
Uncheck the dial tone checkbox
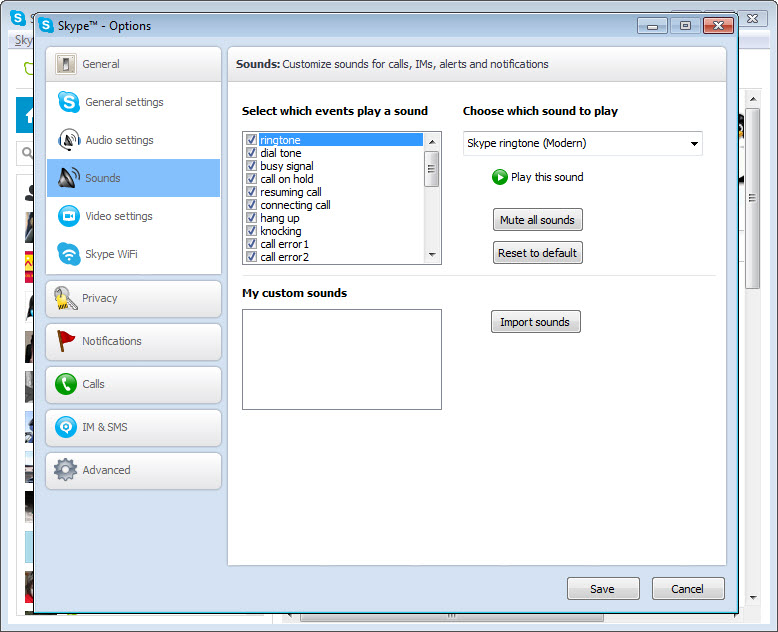[252, 152]
